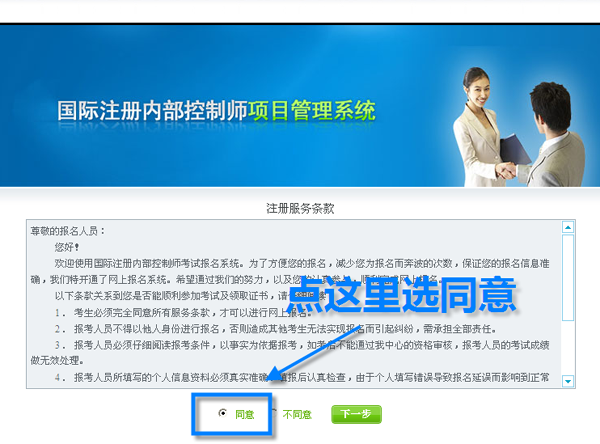
Task: Click the blue 点这里选同意 annotation text
Action: click(403, 294)
